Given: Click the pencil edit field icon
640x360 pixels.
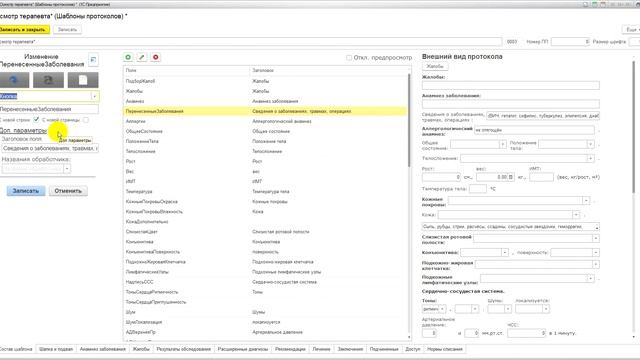Looking at the screenshot, I should tap(142, 58).
